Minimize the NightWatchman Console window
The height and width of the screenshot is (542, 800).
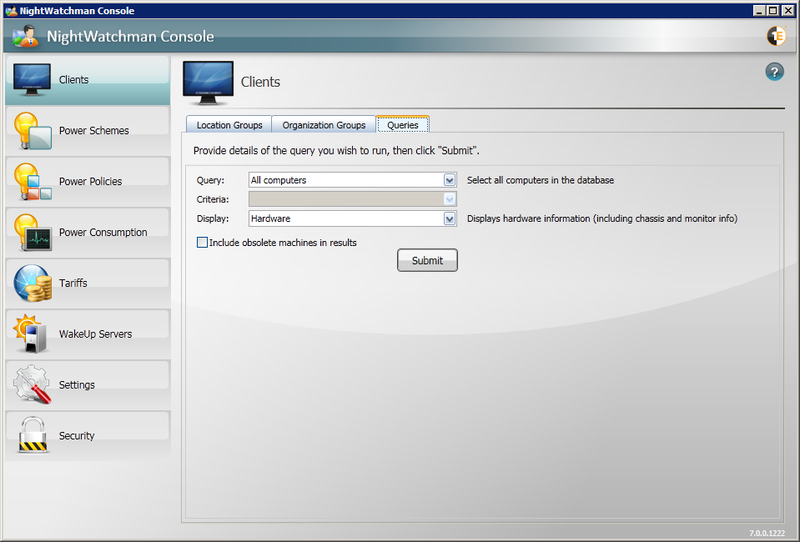759,10
